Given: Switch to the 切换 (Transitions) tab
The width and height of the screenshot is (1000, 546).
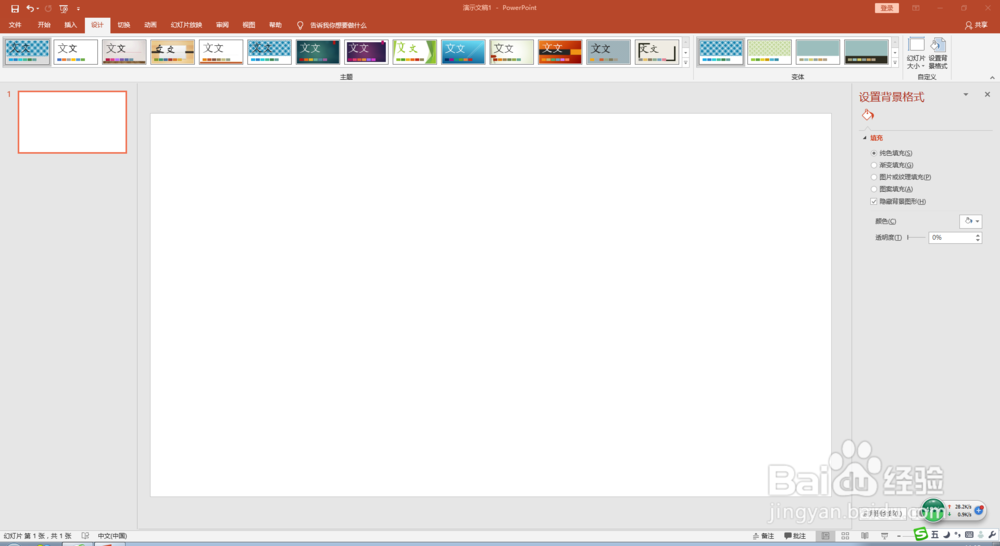Looking at the screenshot, I should pyautogui.click(x=124, y=25).
